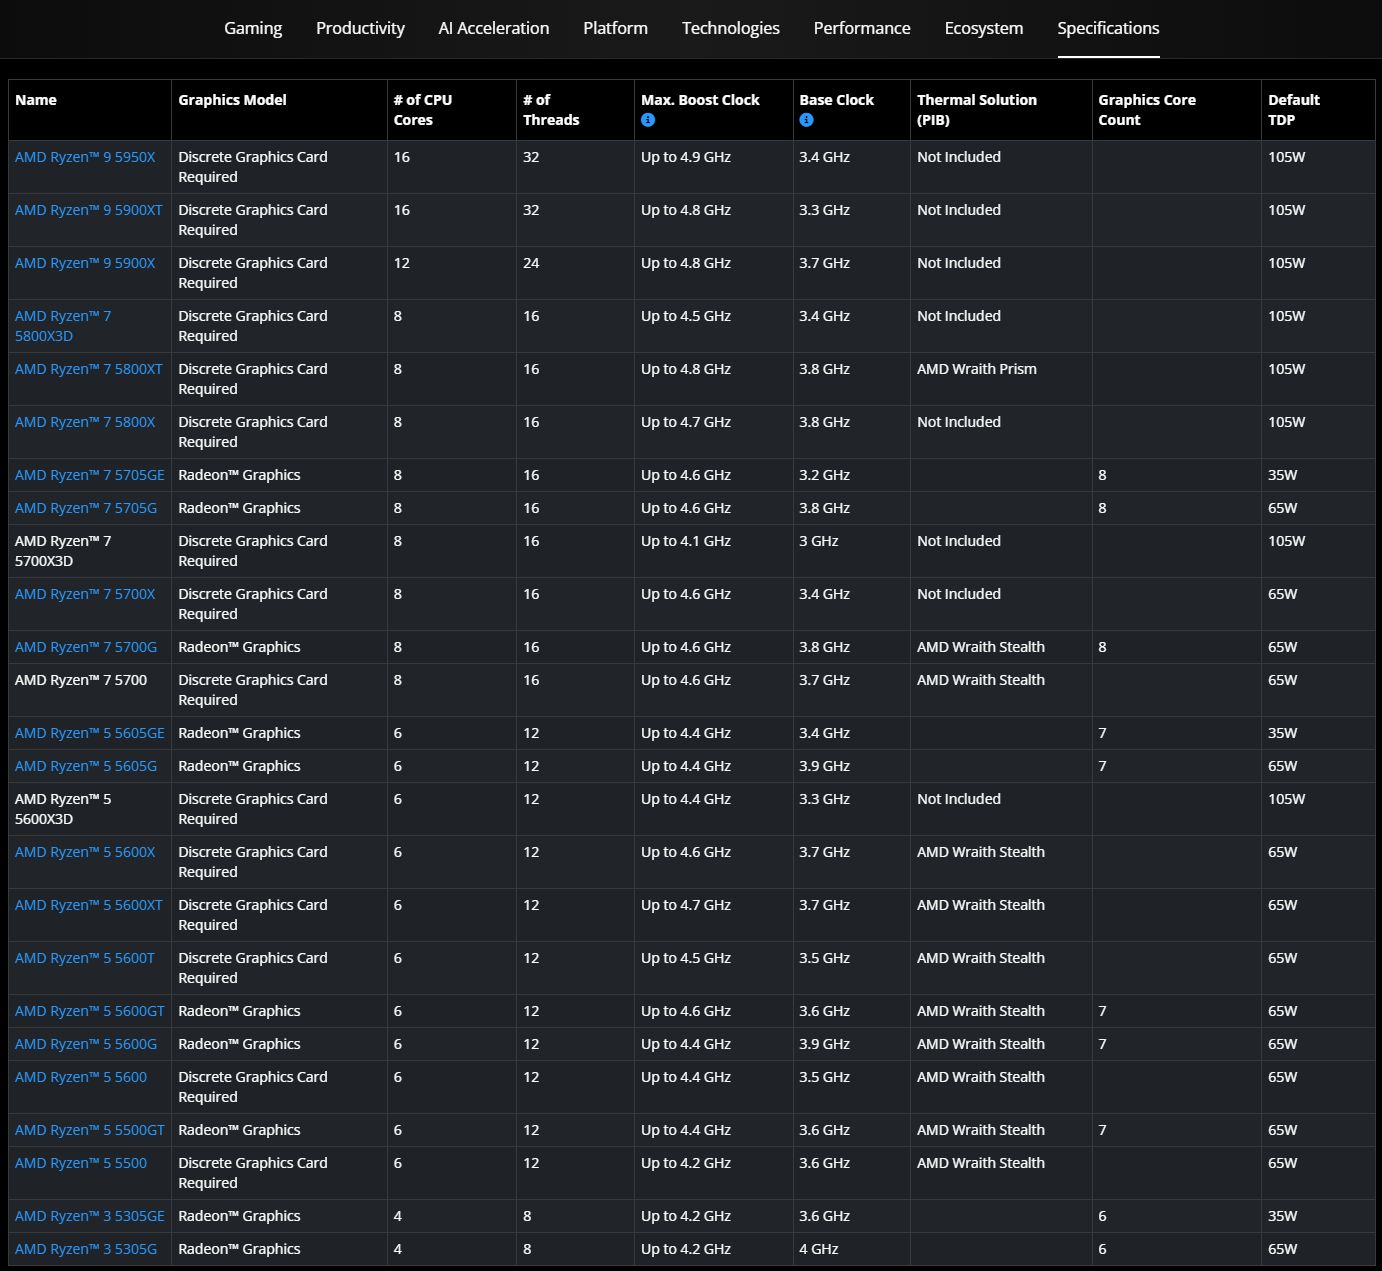1382x1271 pixels.
Task: Open the AMD Ryzen 7 5800X link
Action: (85, 422)
